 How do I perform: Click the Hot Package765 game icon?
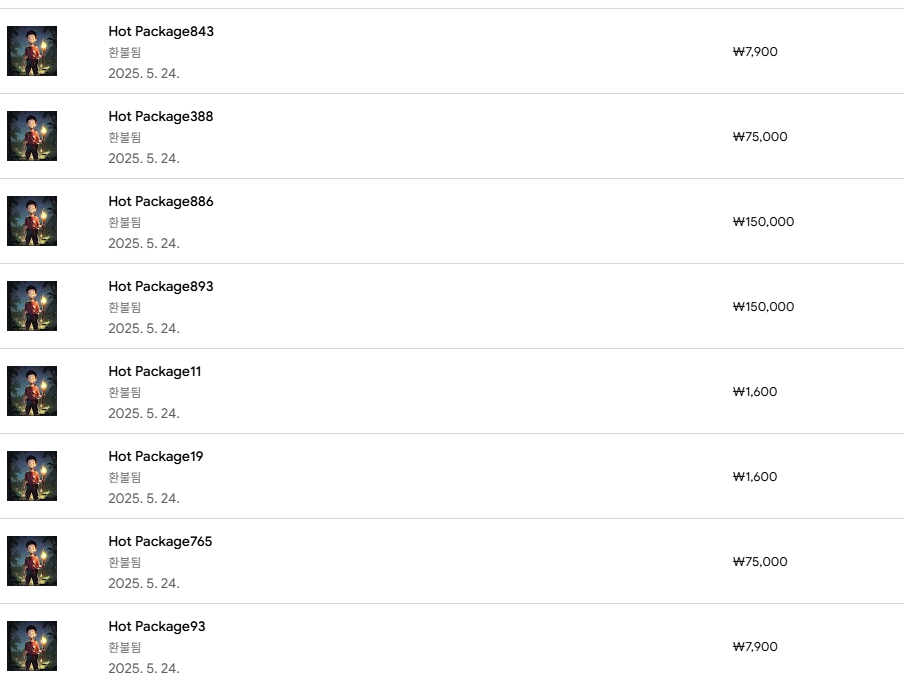32,561
